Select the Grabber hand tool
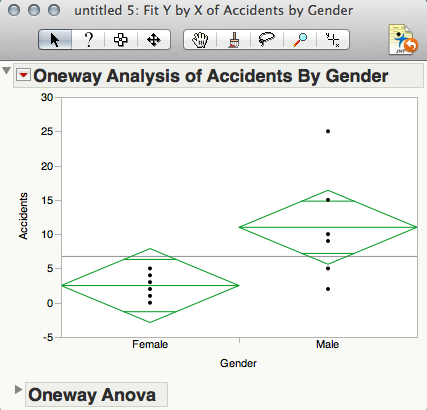 [200, 40]
